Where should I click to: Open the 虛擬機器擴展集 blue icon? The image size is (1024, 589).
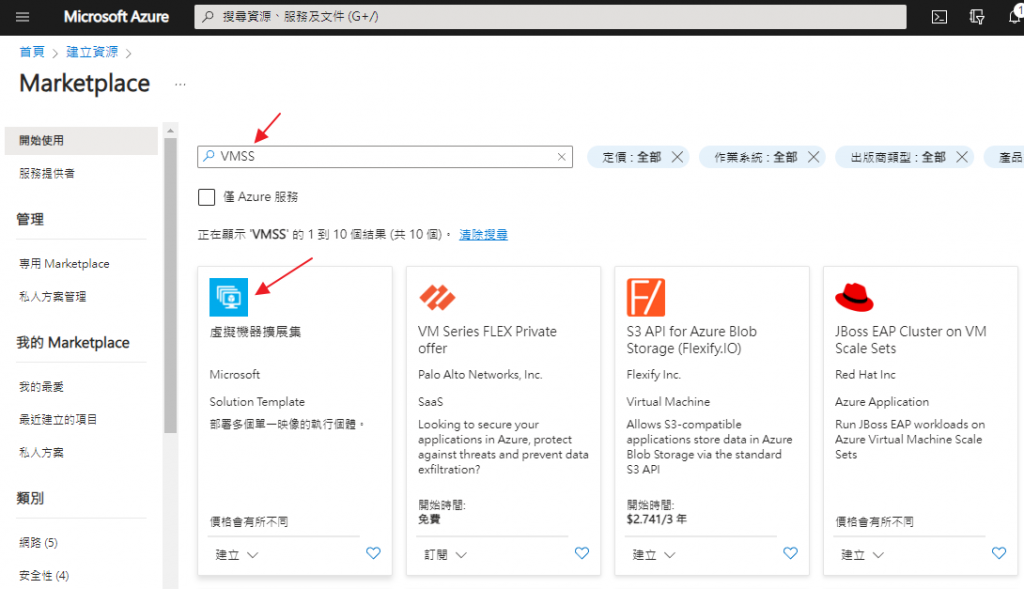click(x=229, y=297)
